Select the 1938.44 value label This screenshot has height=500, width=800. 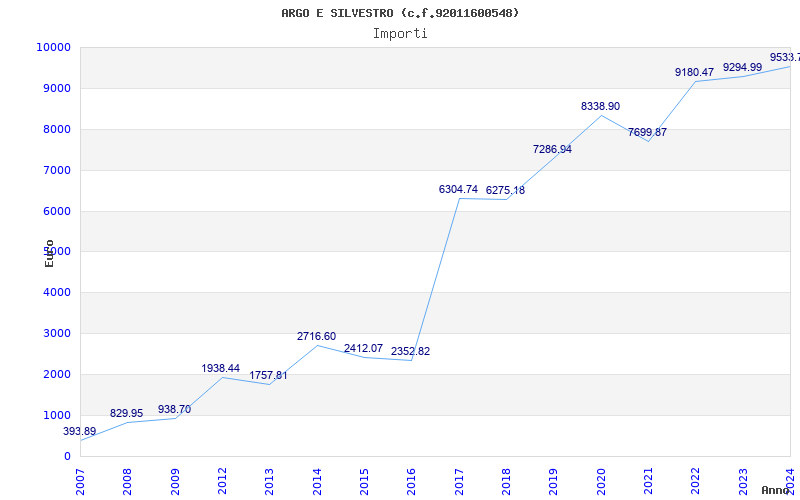click(x=221, y=368)
